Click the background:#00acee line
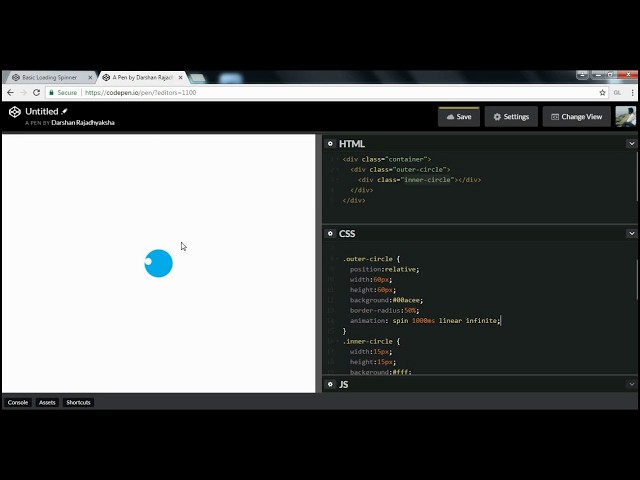 (386, 300)
